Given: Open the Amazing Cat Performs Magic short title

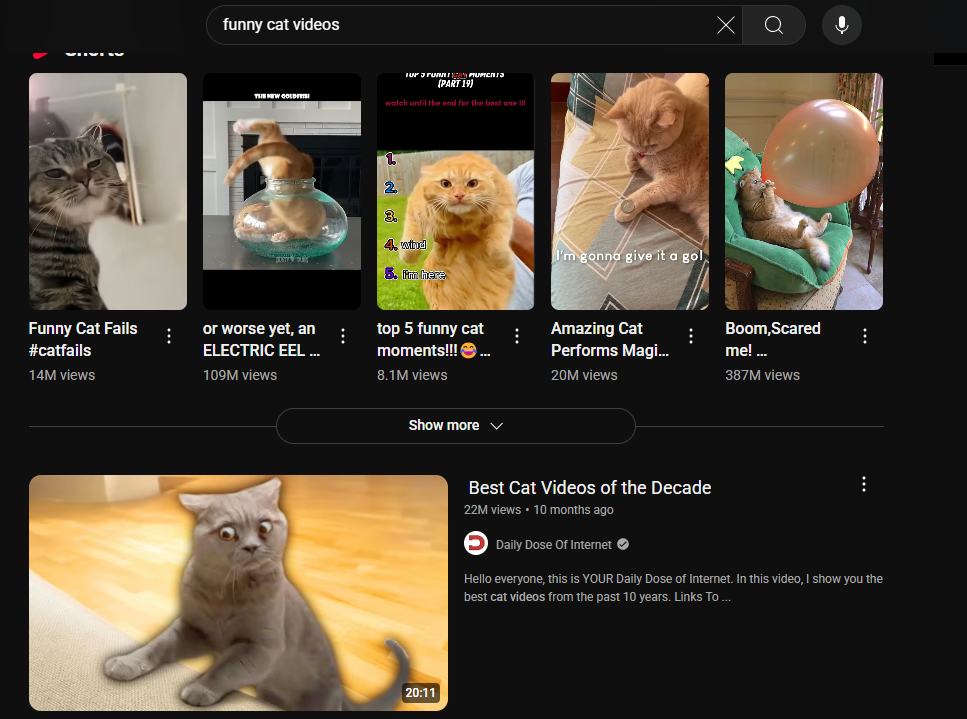Looking at the screenshot, I should (610, 339).
